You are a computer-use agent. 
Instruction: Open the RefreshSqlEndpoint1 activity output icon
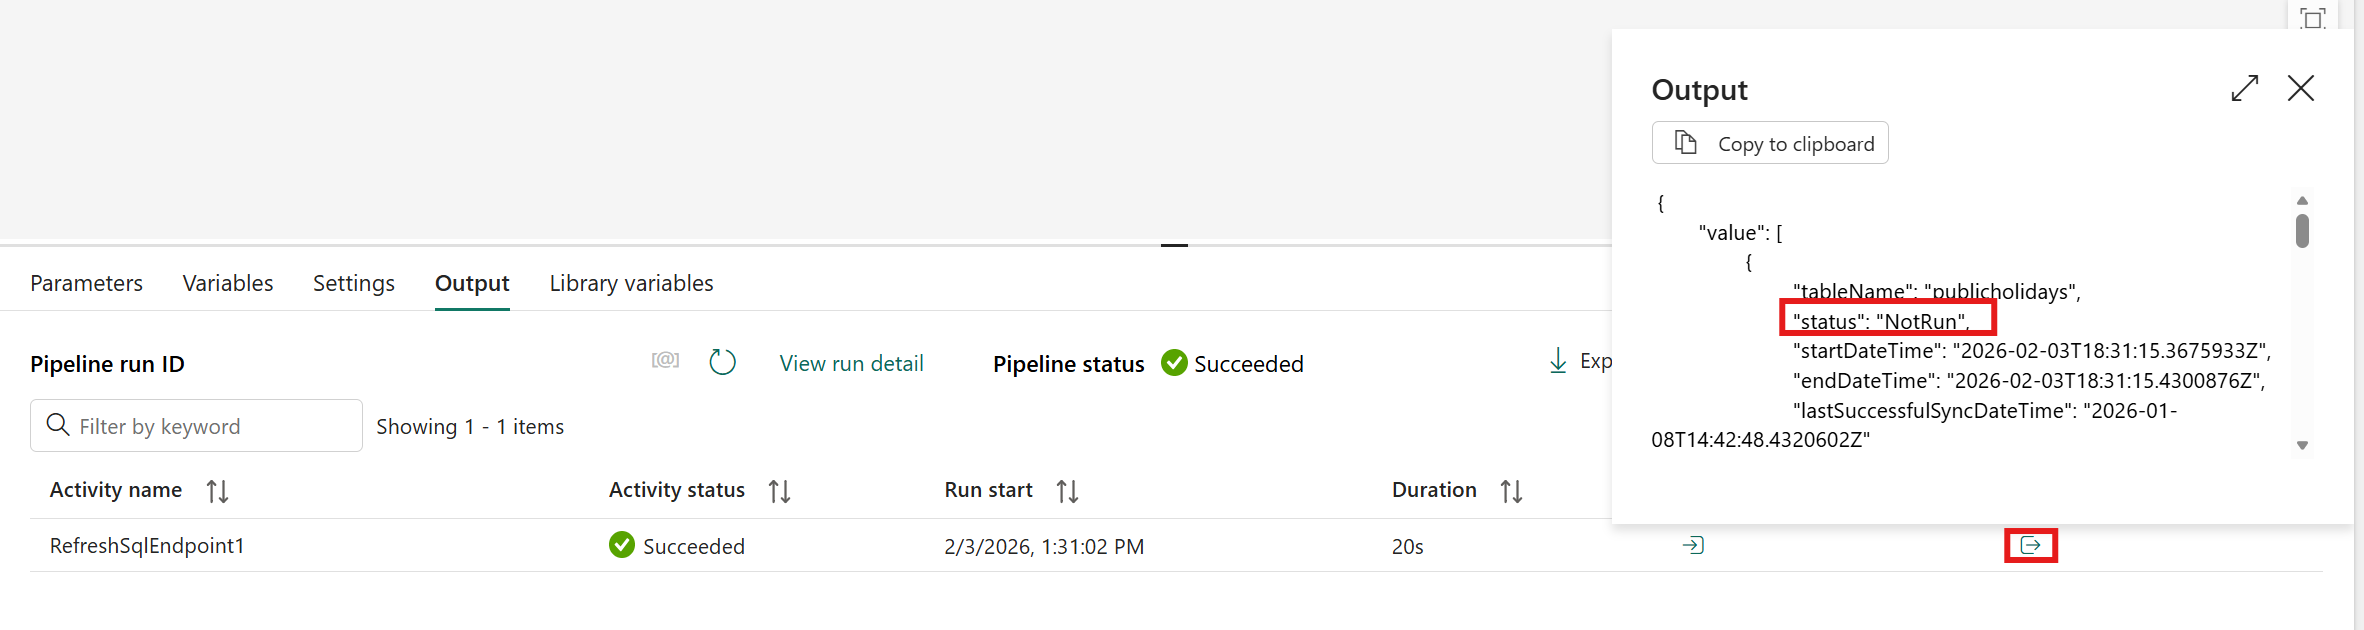click(2030, 545)
